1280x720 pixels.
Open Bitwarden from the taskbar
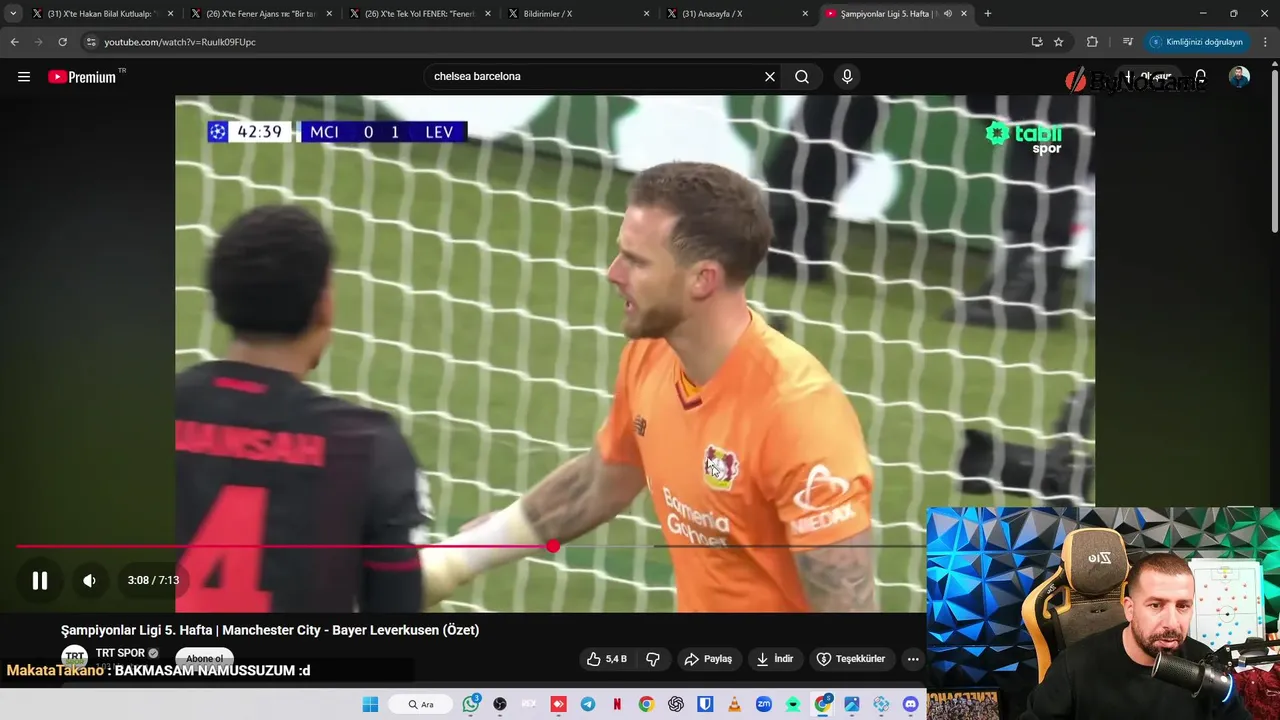point(705,704)
